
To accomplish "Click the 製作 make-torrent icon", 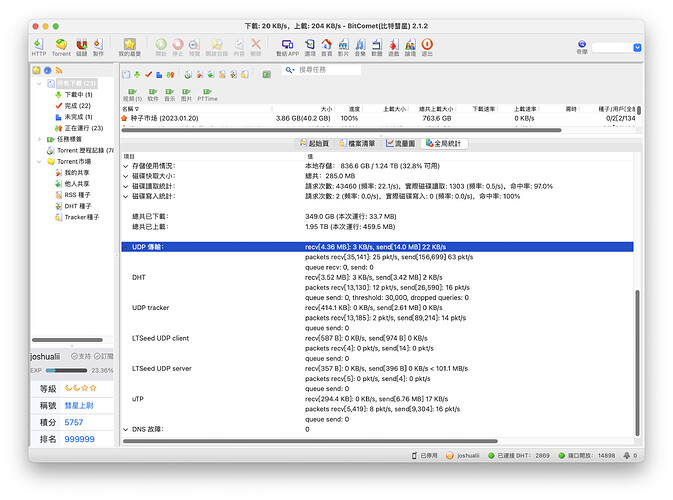I will (98, 47).
